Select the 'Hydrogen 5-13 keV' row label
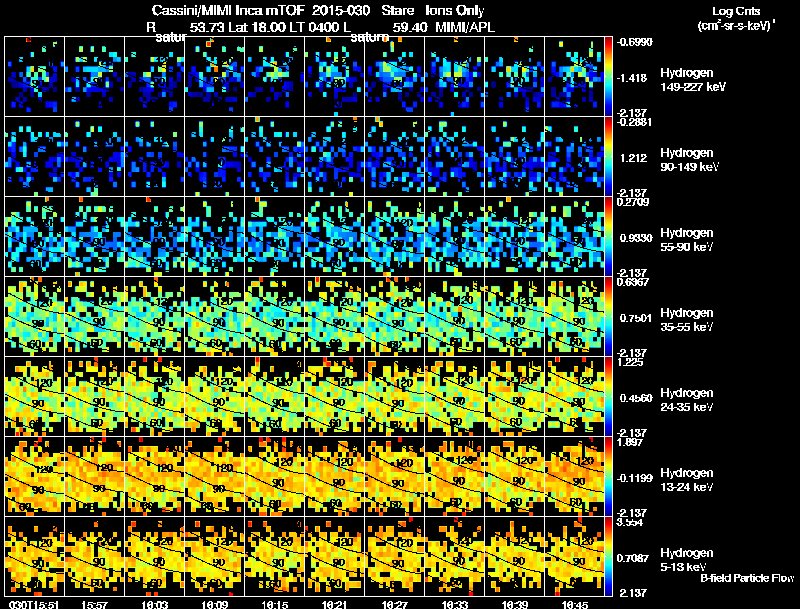This screenshot has height=609, width=800. click(x=687, y=560)
